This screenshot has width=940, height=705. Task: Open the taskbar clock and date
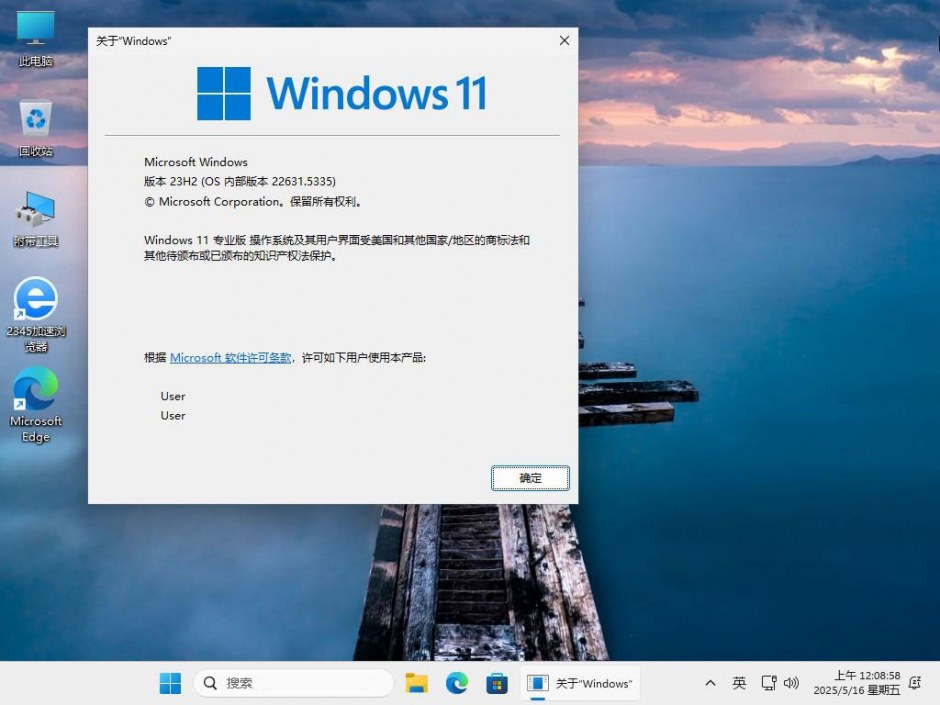click(x=857, y=683)
